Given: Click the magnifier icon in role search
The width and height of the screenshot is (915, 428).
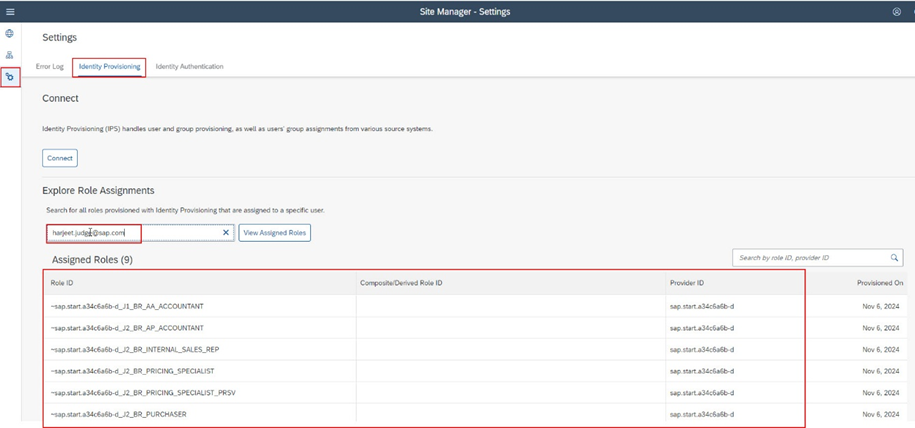Looking at the screenshot, I should [x=894, y=258].
